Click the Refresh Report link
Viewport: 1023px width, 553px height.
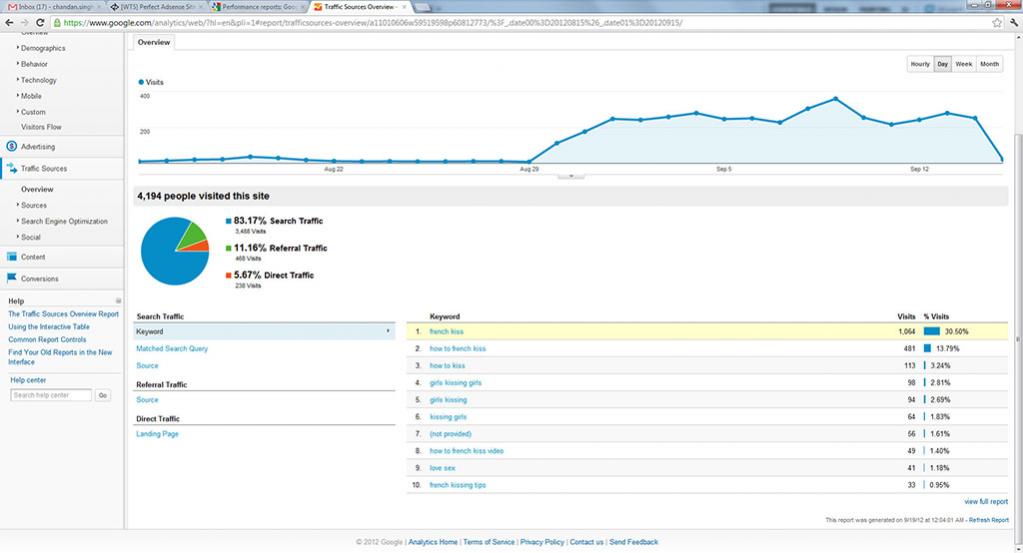tap(988, 520)
